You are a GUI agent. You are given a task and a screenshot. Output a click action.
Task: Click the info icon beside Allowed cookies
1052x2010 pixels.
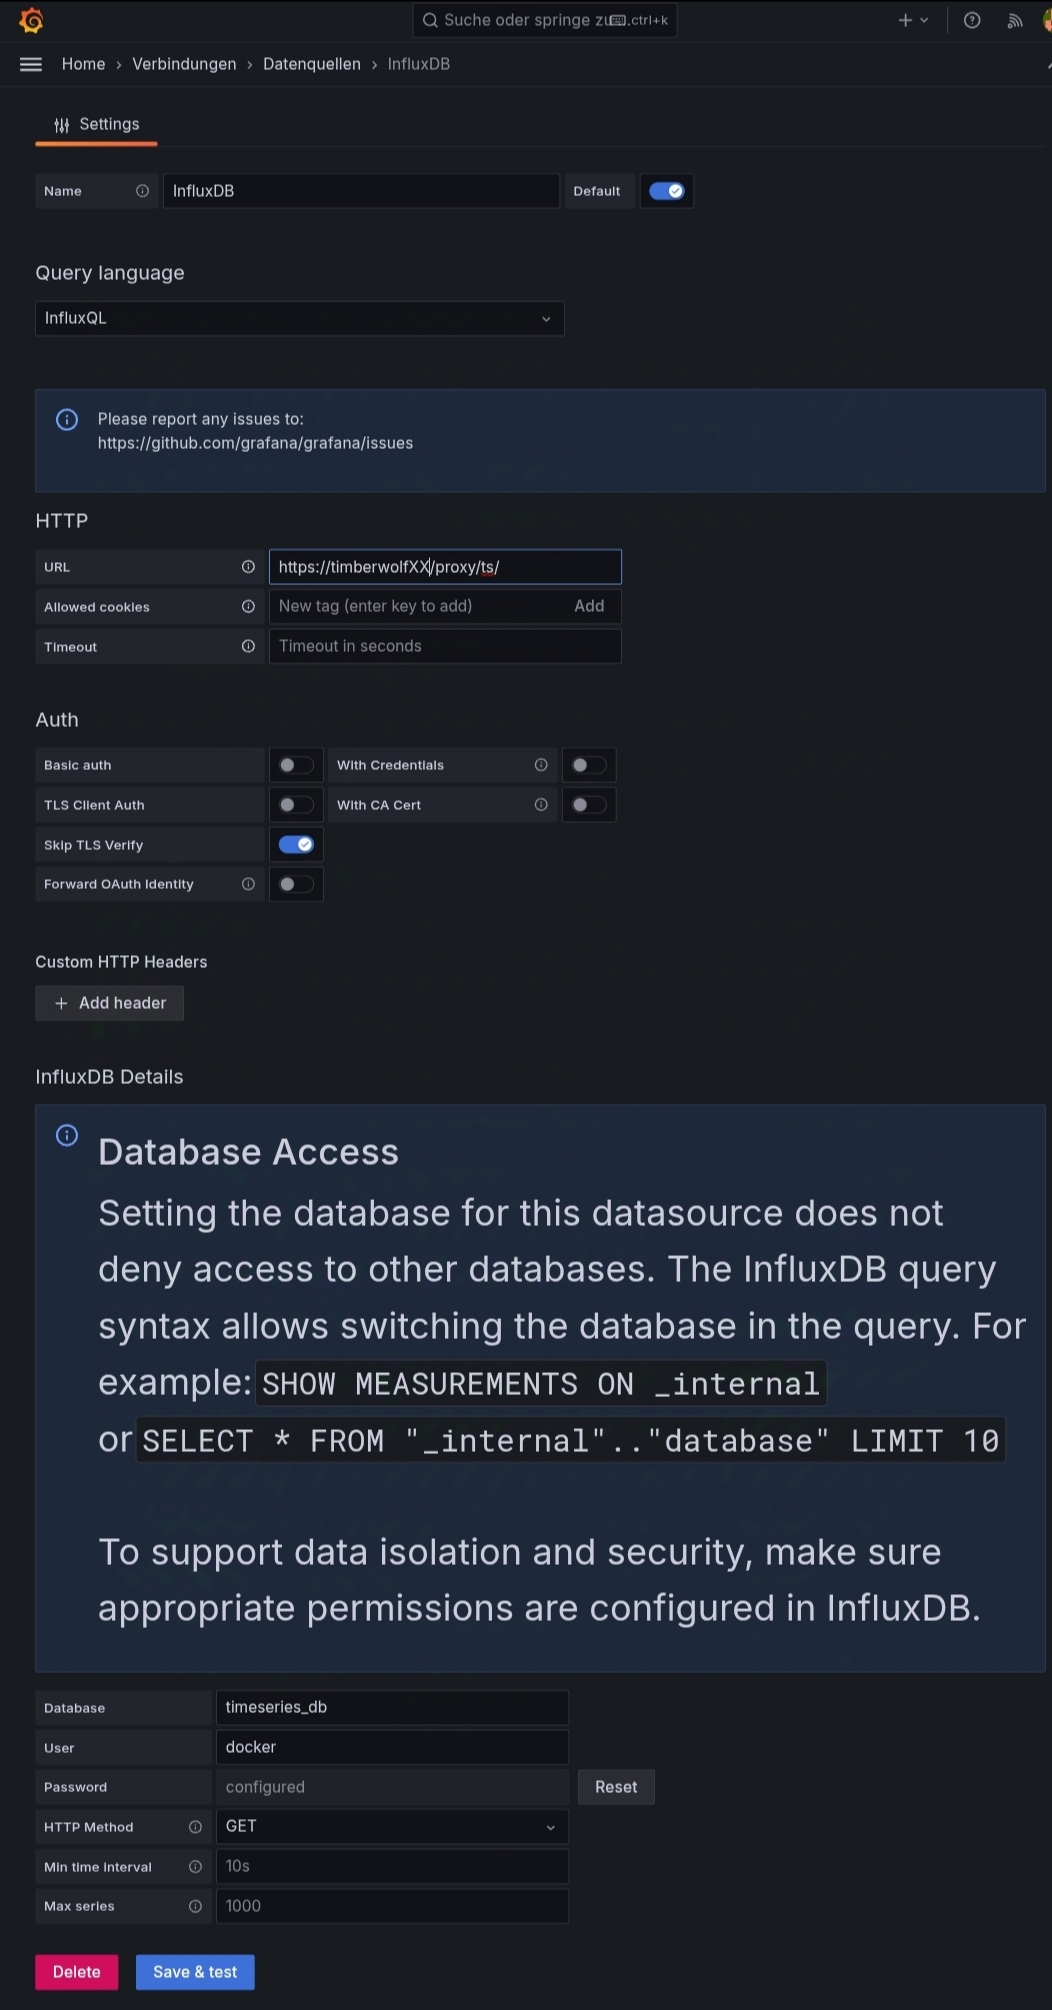(x=248, y=607)
